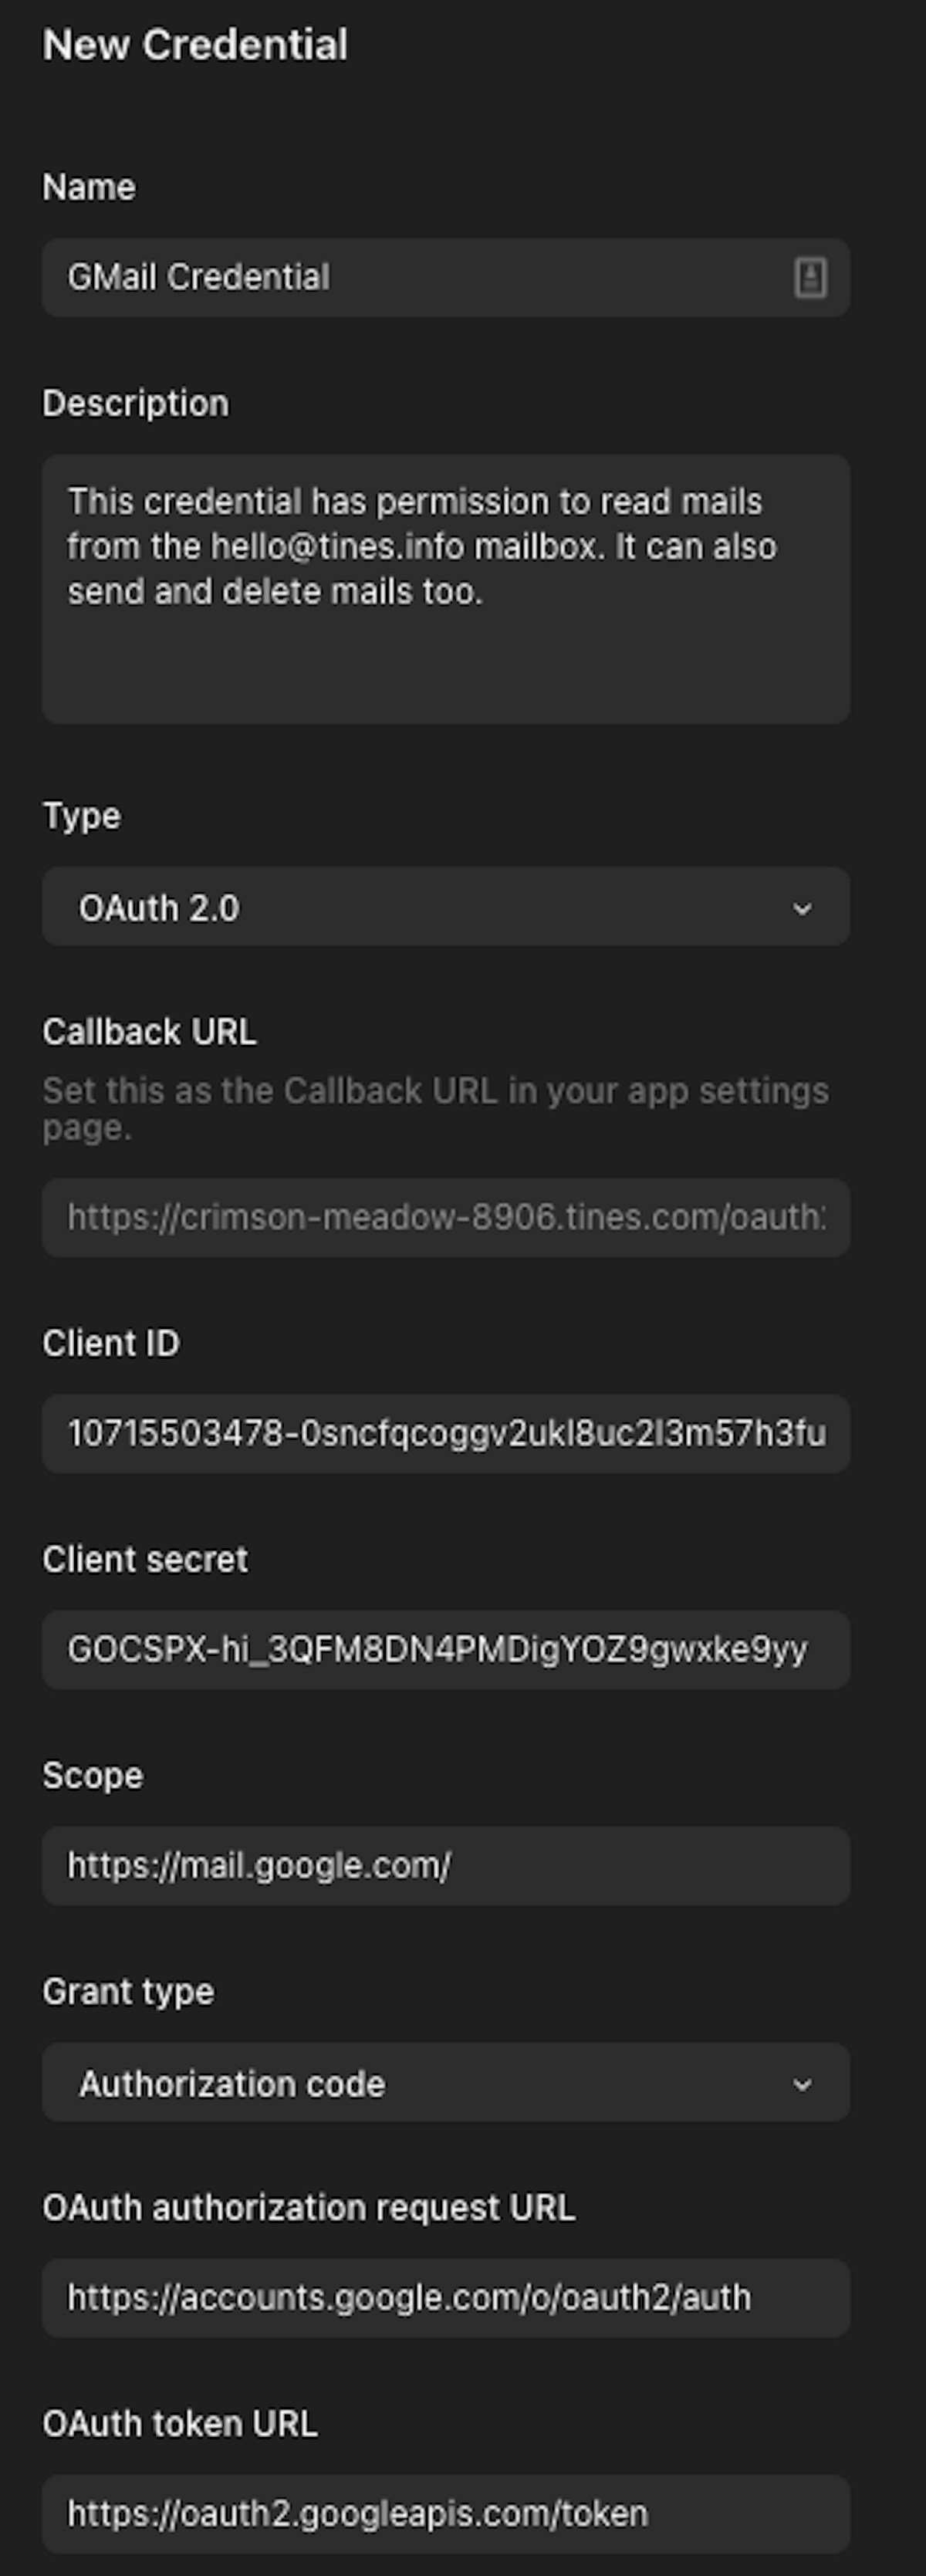
Task: Click the autofill icon in the Name field
Action: 810,278
